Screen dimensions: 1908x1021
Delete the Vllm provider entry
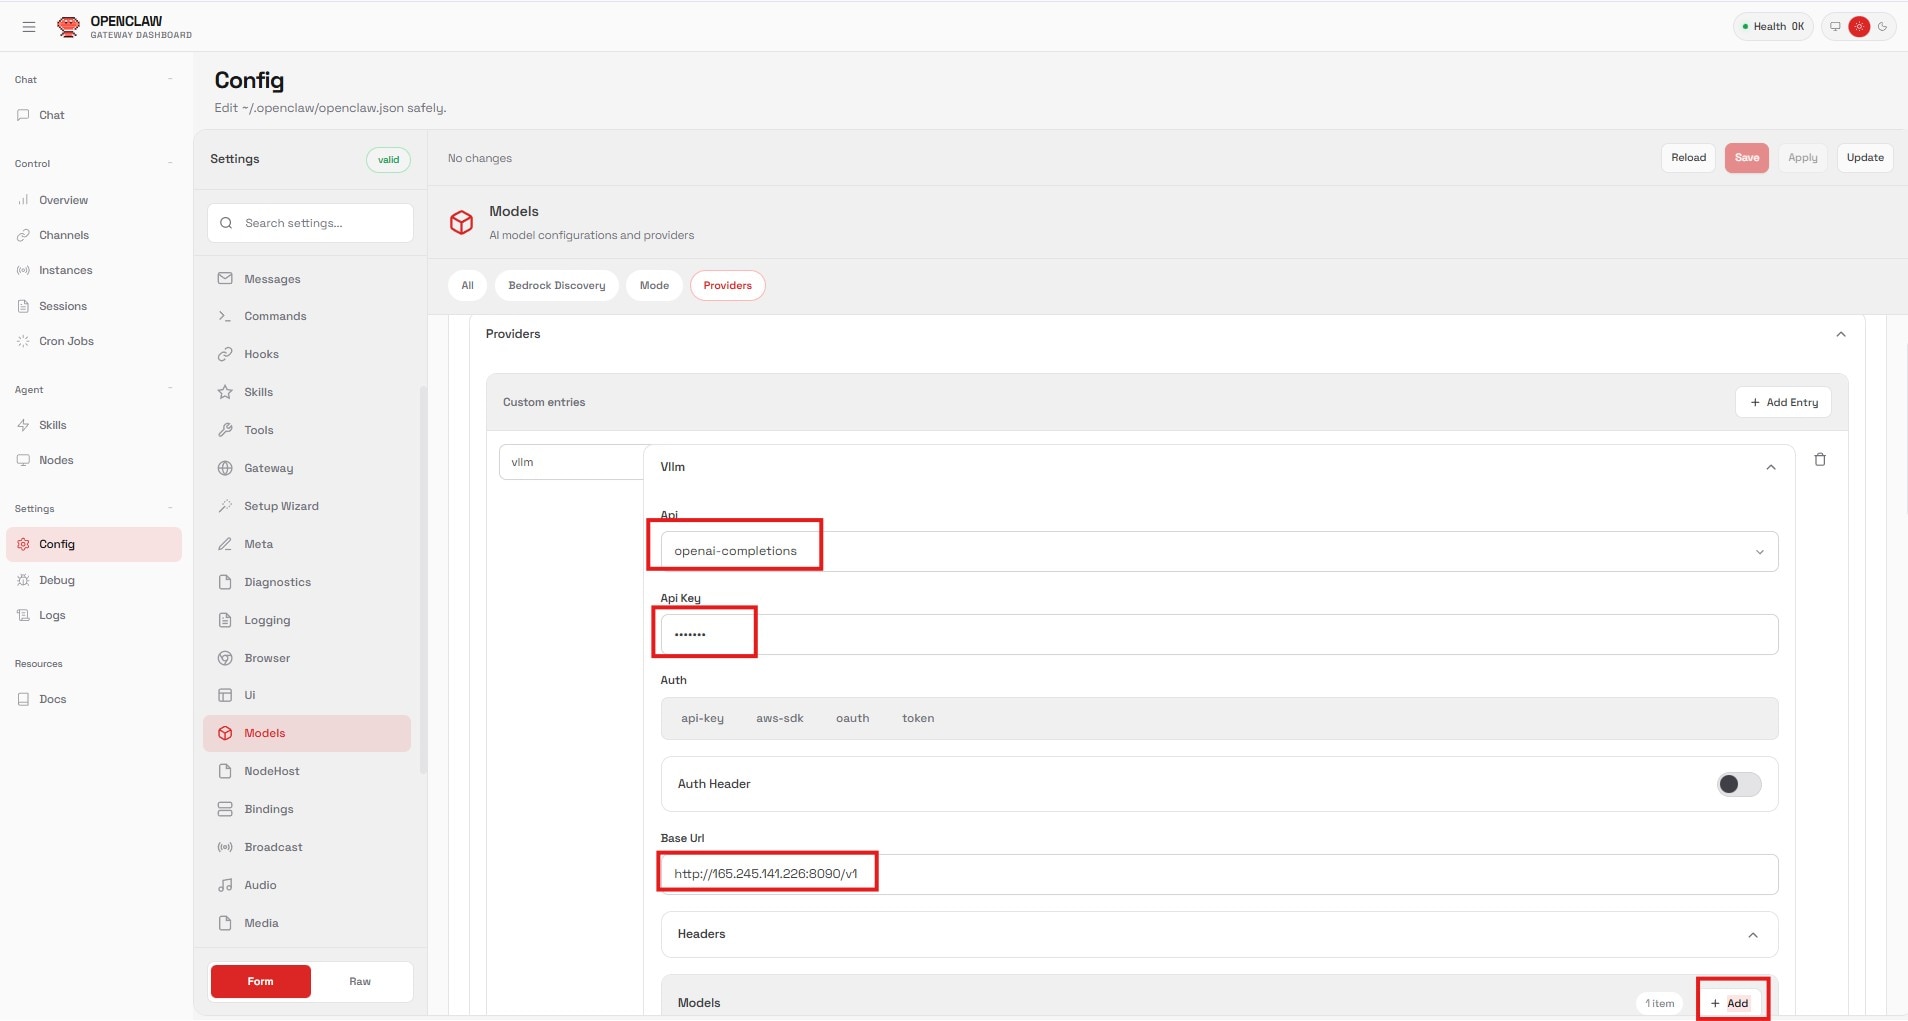coord(1820,459)
